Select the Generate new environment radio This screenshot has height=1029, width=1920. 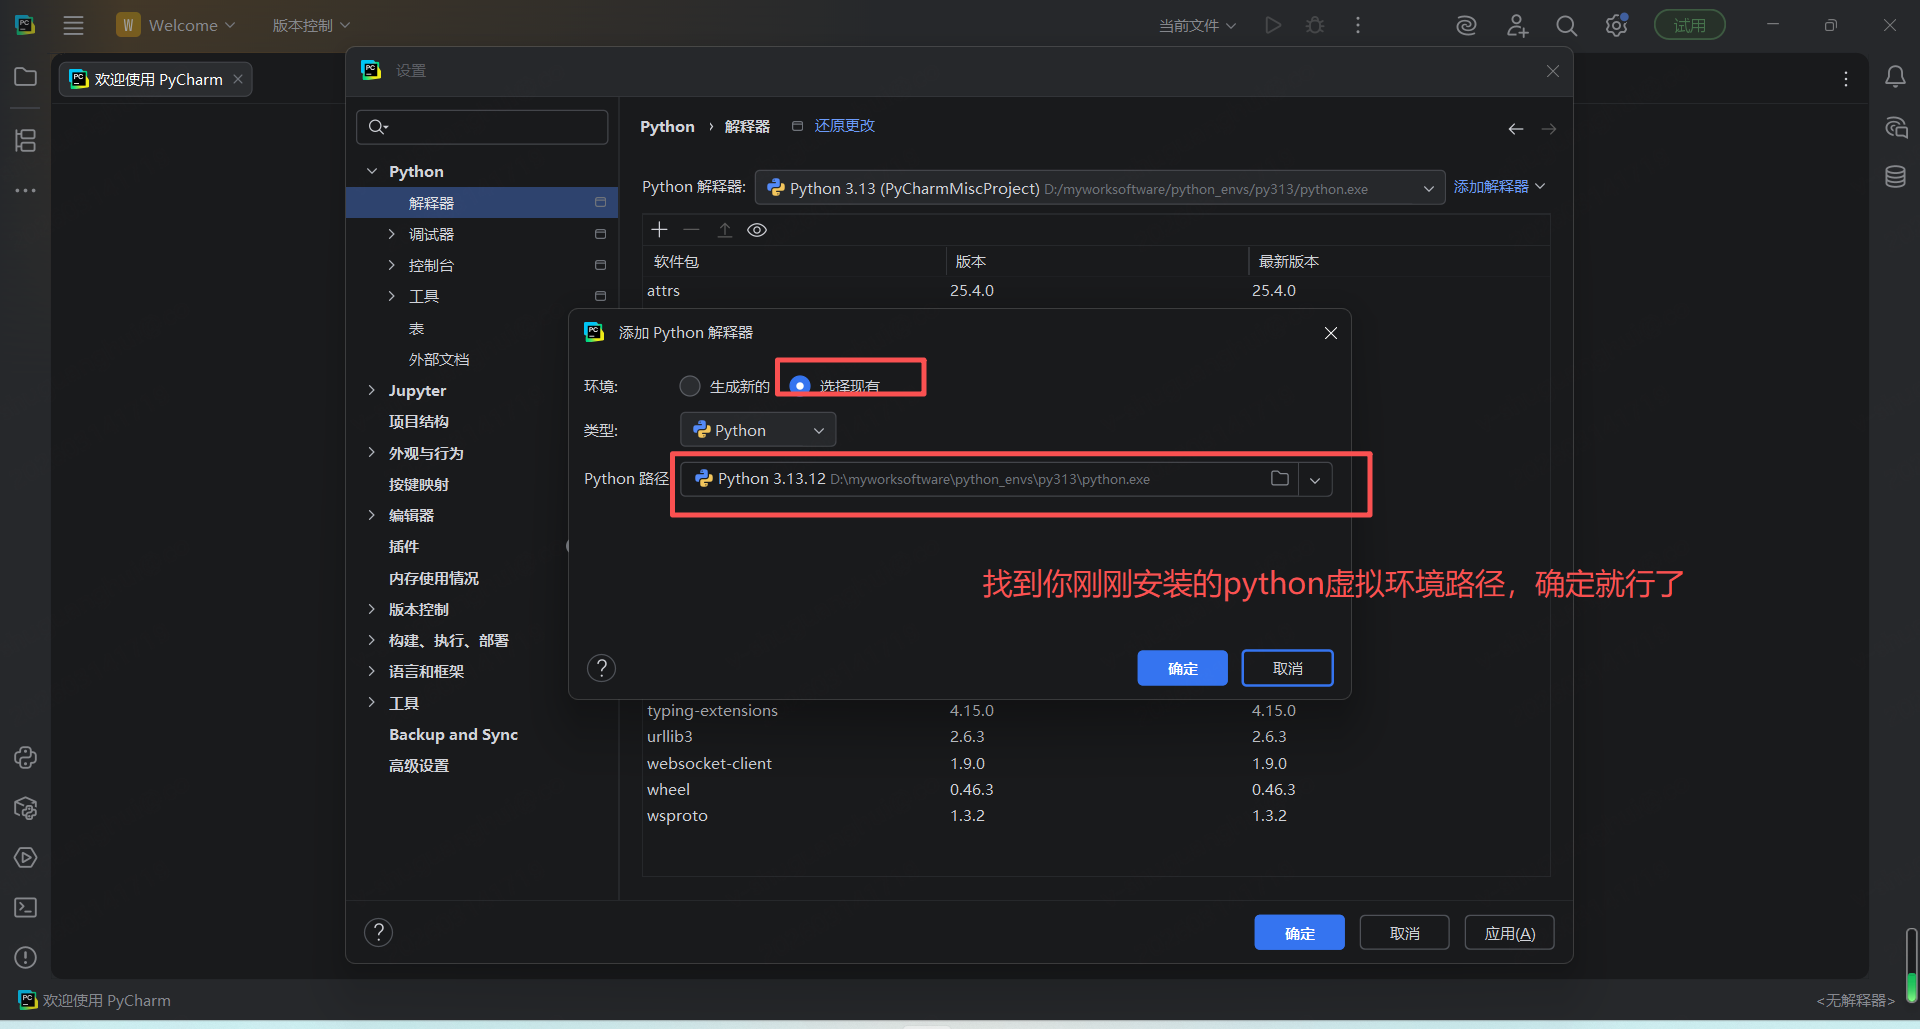[690, 386]
